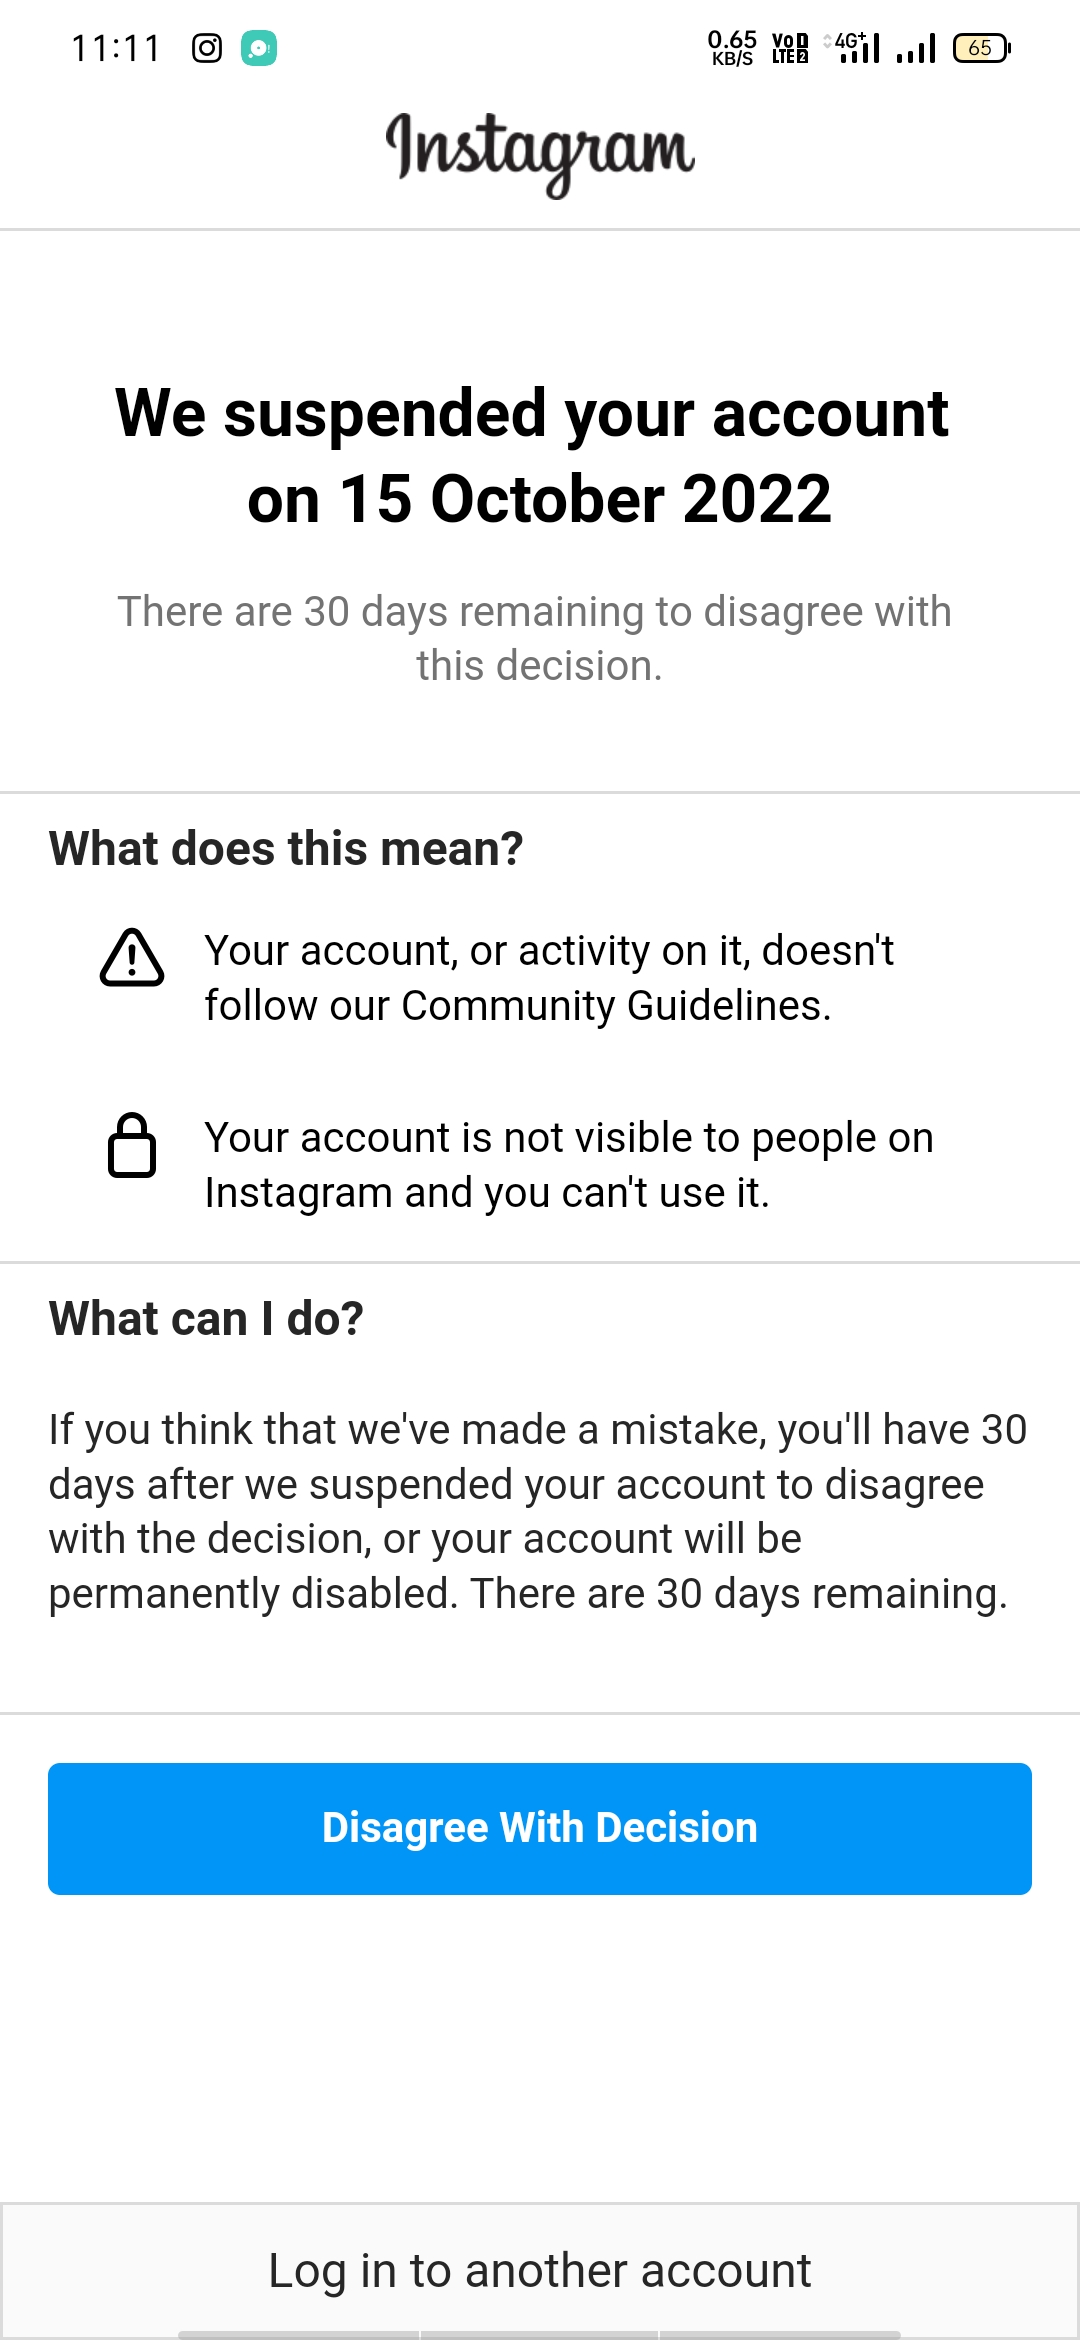Open Log in to another account
Screen dimensions: 1080x2340
point(540,2268)
